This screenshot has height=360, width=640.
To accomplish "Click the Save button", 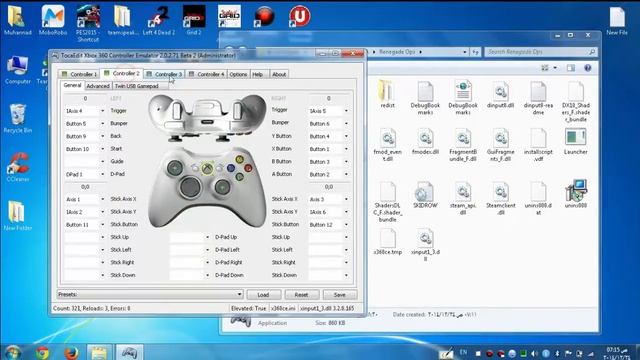I will 340,295.
